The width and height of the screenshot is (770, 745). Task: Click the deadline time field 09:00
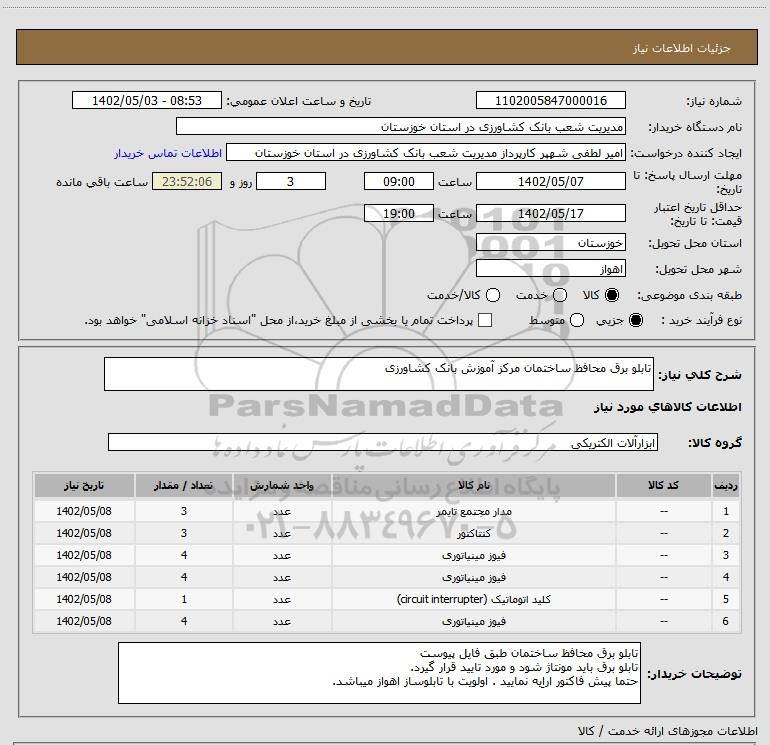point(399,181)
